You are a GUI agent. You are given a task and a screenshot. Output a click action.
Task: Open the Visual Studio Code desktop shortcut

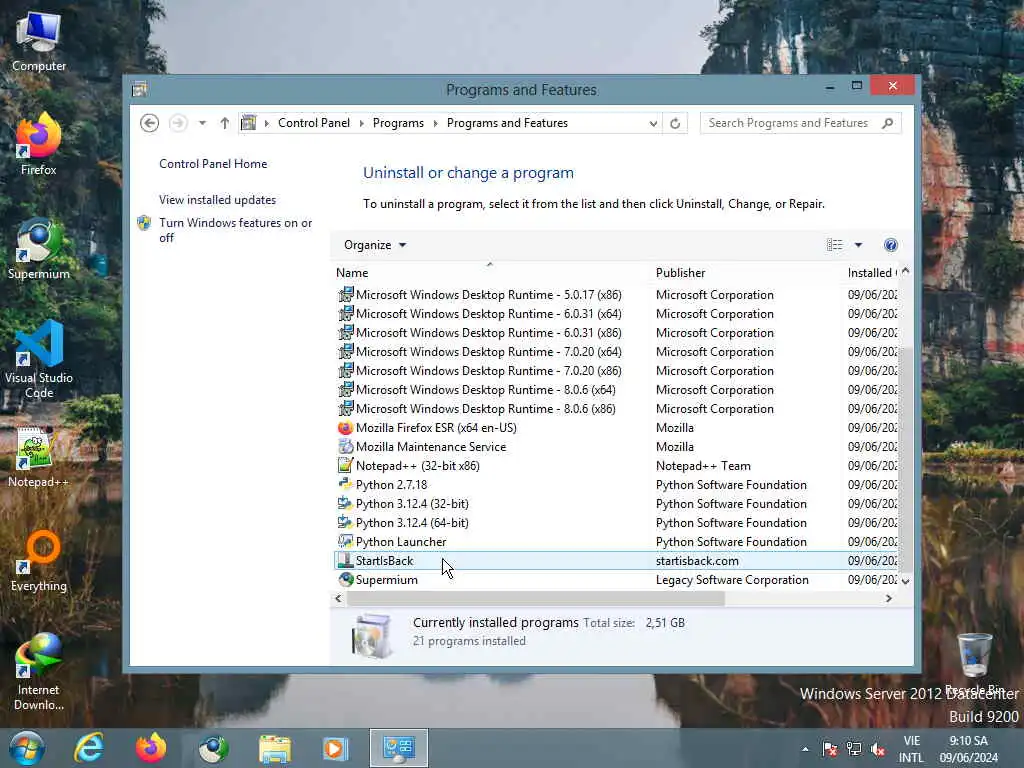39,360
